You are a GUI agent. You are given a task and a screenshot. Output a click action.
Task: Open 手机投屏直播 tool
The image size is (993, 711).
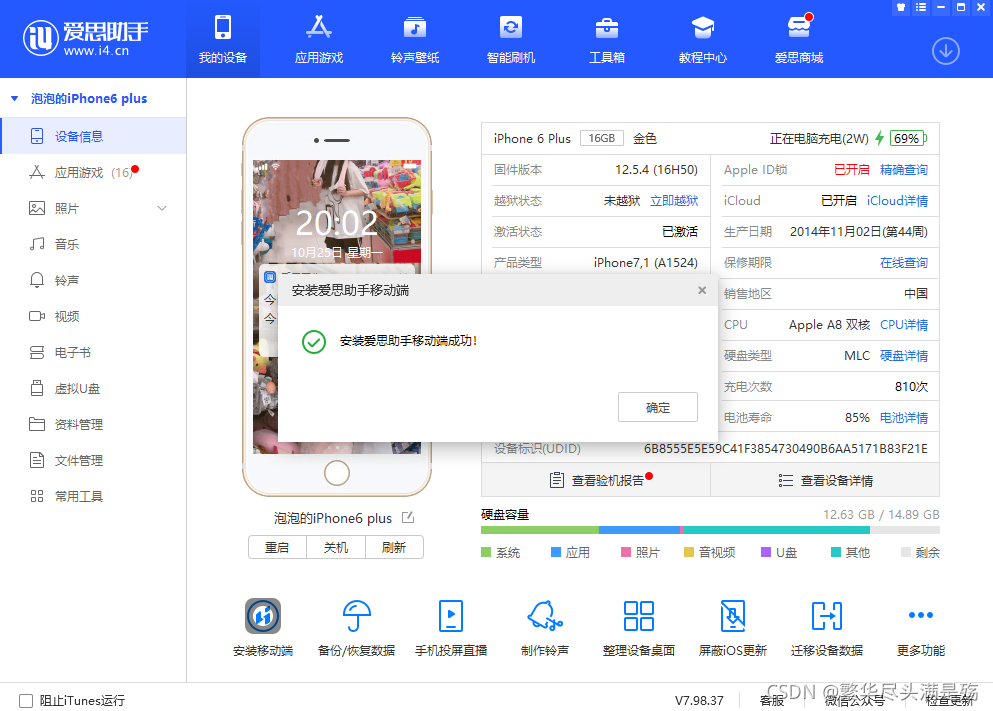451,627
